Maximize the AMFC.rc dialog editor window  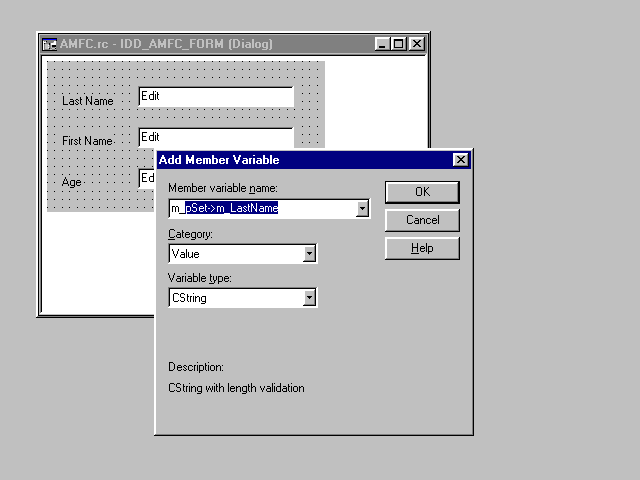tap(399, 44)
